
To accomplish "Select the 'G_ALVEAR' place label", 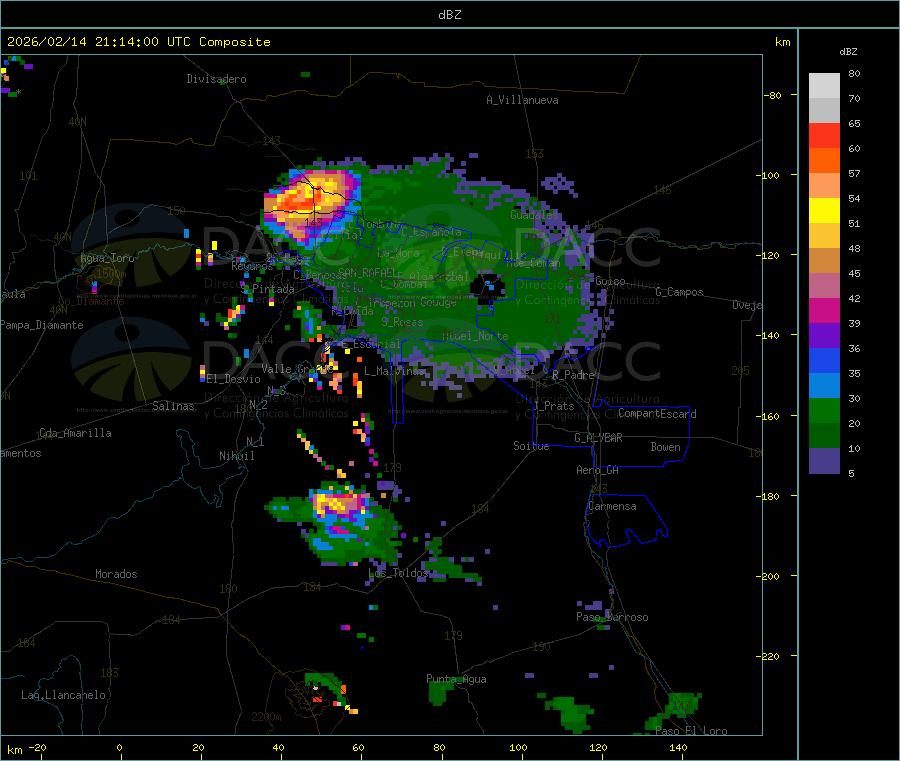I will tap(598, 438).
